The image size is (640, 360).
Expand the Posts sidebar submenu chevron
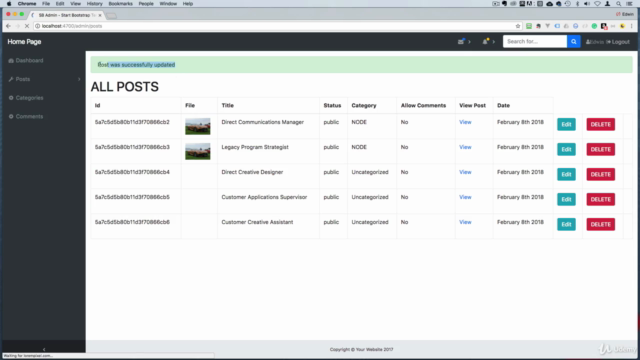(79, 79)
